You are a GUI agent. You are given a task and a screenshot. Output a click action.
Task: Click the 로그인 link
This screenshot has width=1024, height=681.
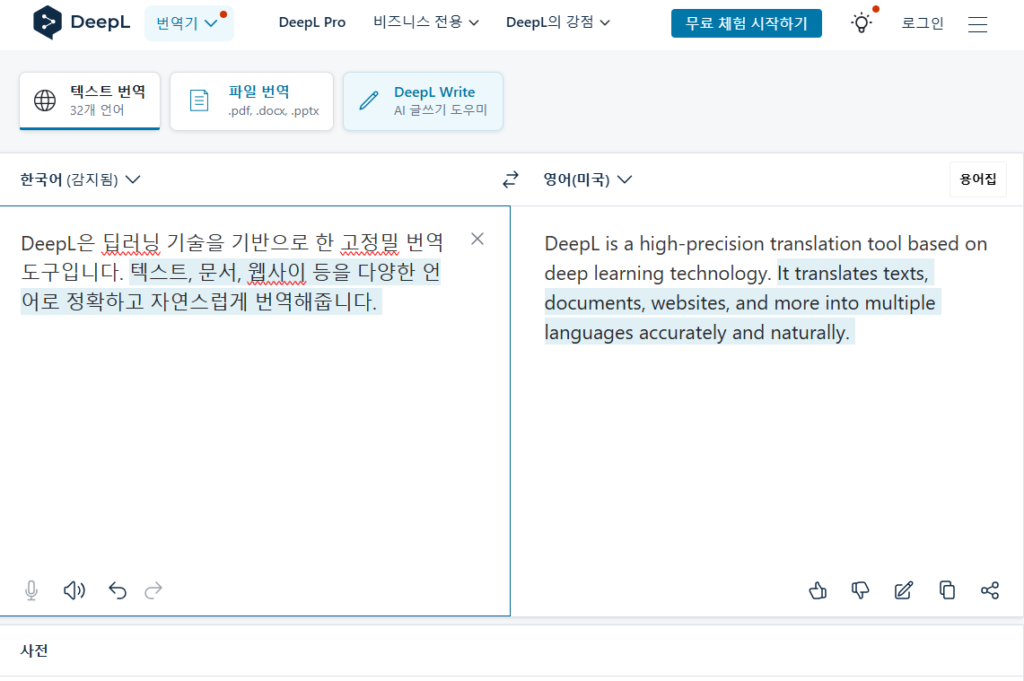(922, 24)
